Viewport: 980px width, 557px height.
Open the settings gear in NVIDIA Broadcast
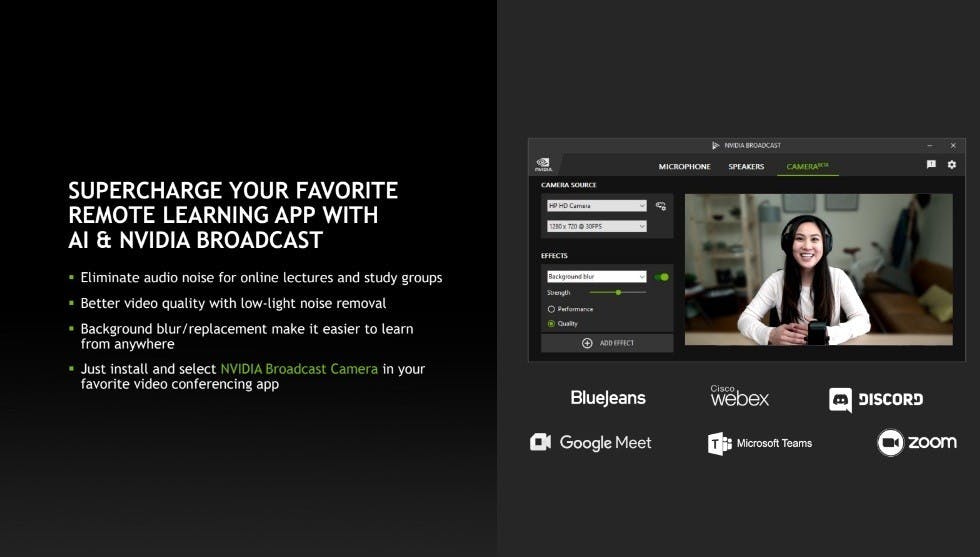[x=952, y=164]
